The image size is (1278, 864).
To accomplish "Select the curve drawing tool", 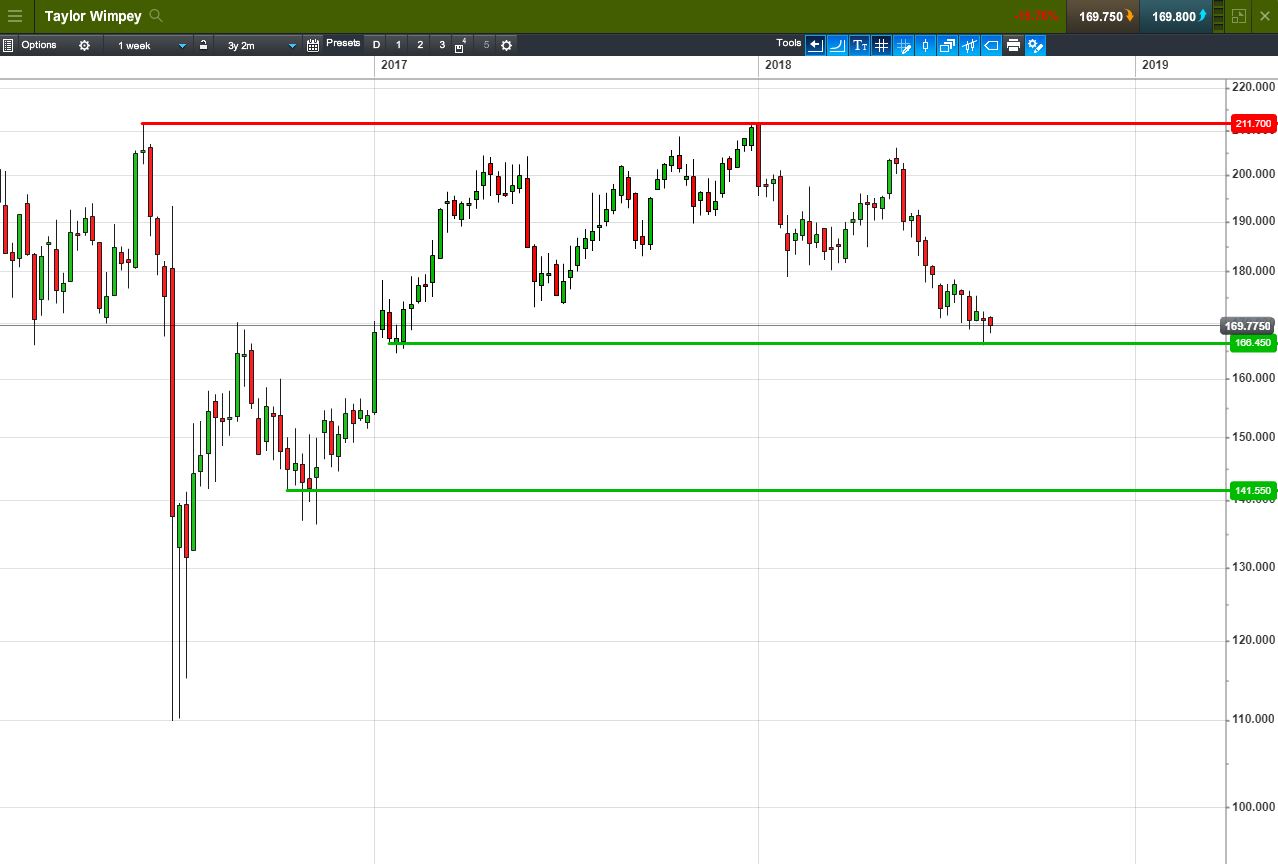I will [837, 45].
